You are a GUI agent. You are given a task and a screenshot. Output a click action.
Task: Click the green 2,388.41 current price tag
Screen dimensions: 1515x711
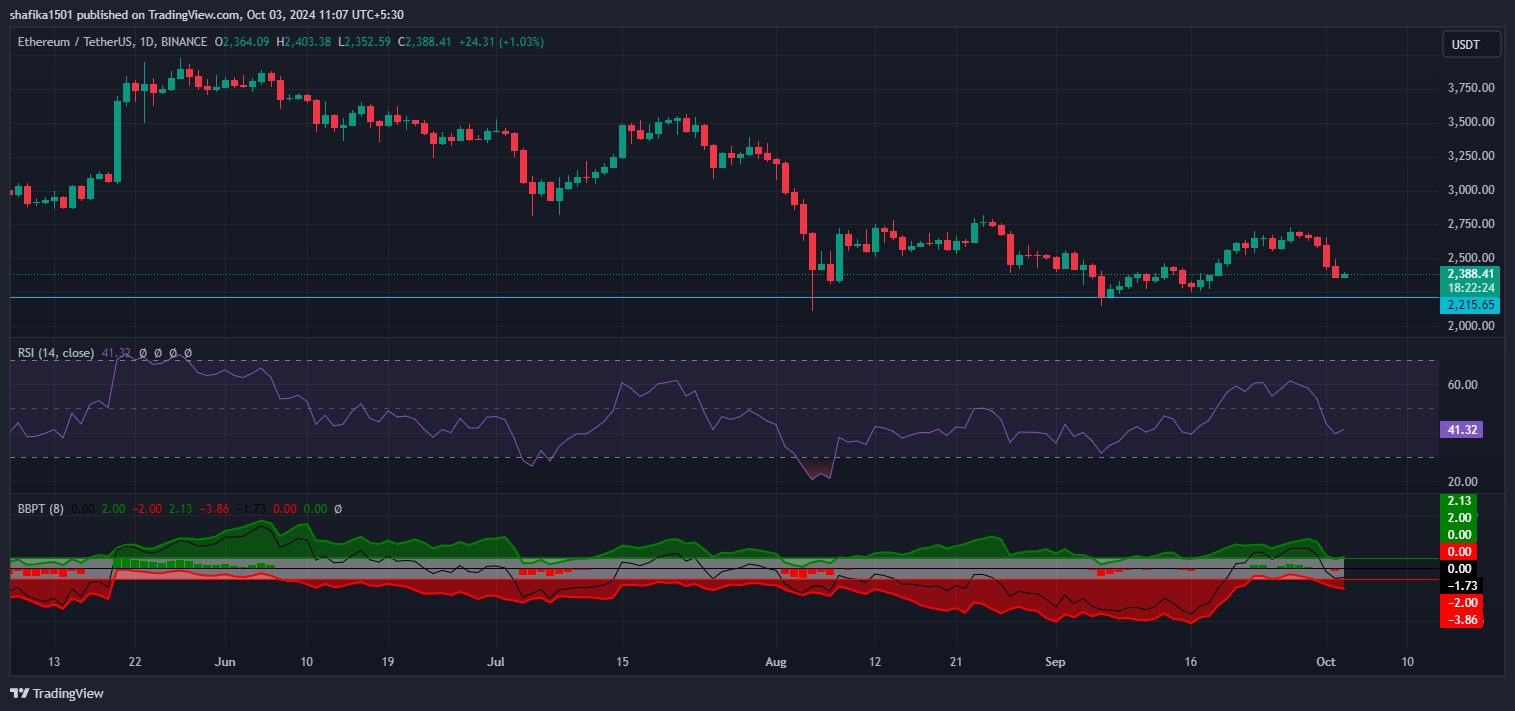click(1470, 273)
